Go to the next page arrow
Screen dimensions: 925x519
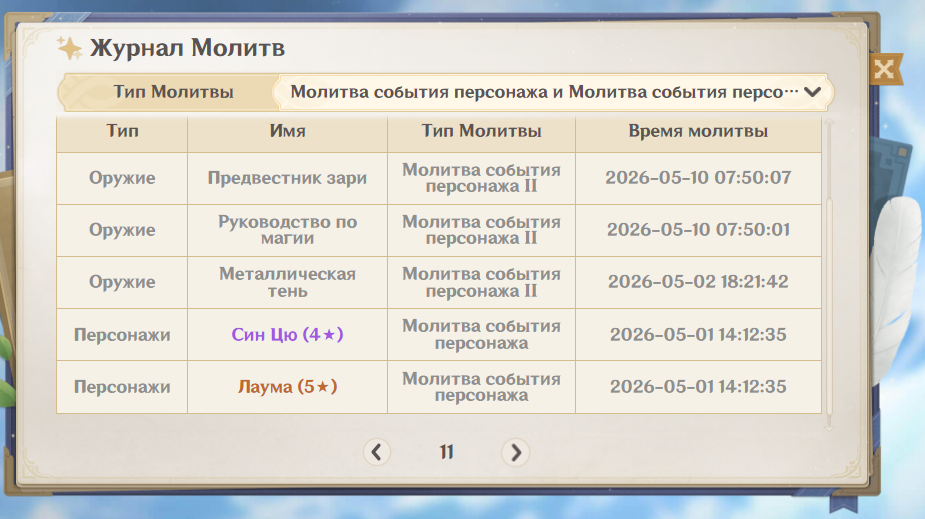pyautogui.click(x=515, y=452)
